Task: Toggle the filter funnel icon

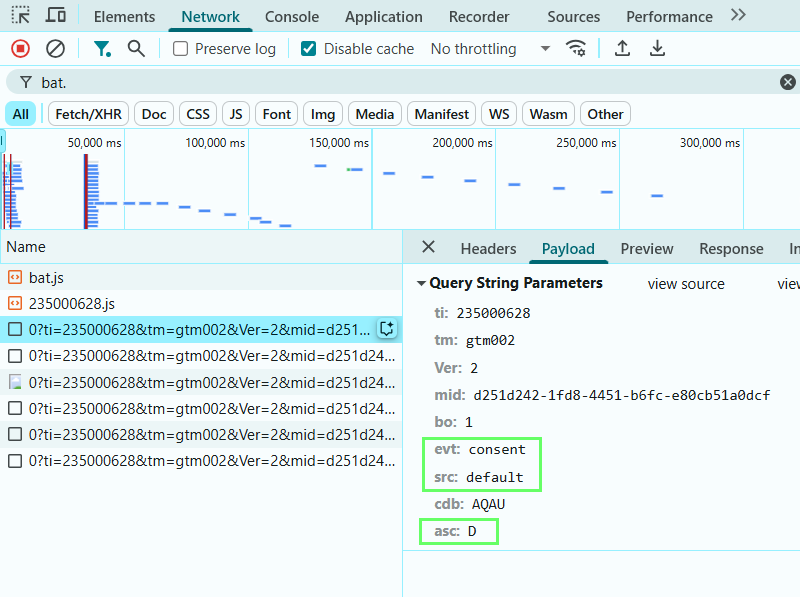Action: tap(102, 49)
